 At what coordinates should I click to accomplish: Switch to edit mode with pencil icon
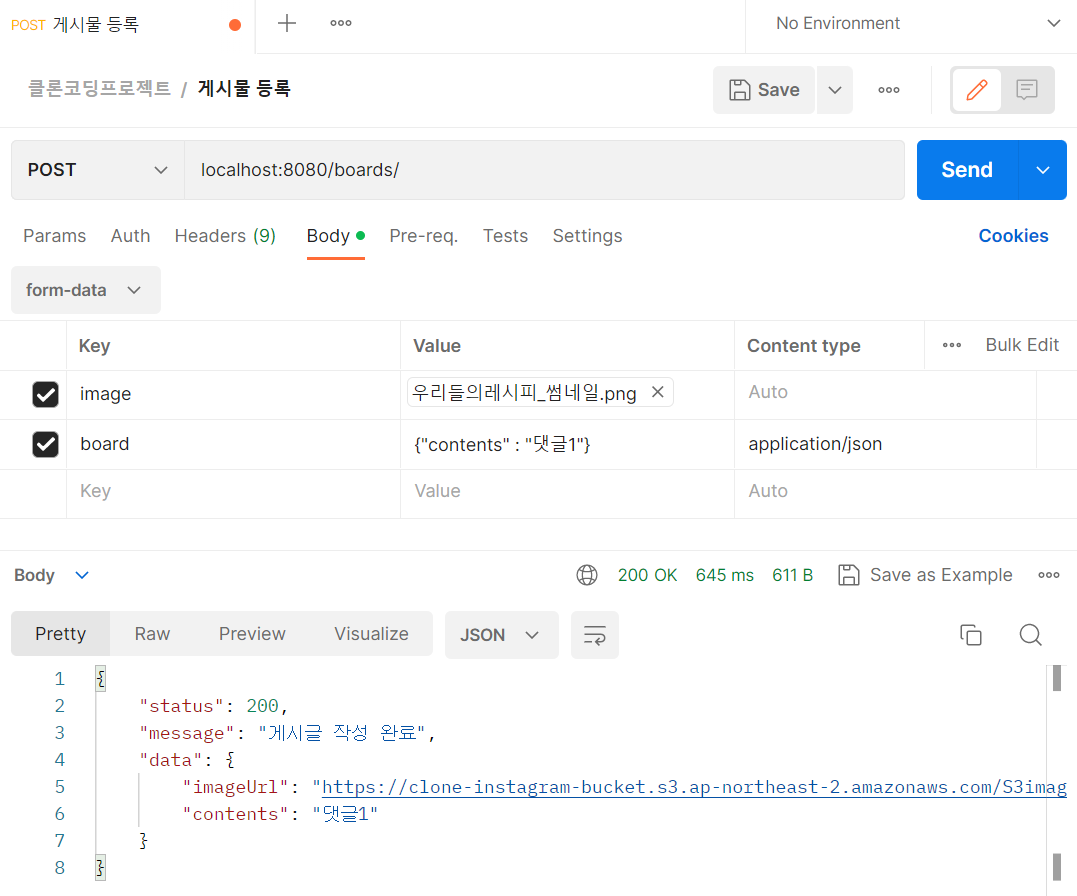[977, 90]
